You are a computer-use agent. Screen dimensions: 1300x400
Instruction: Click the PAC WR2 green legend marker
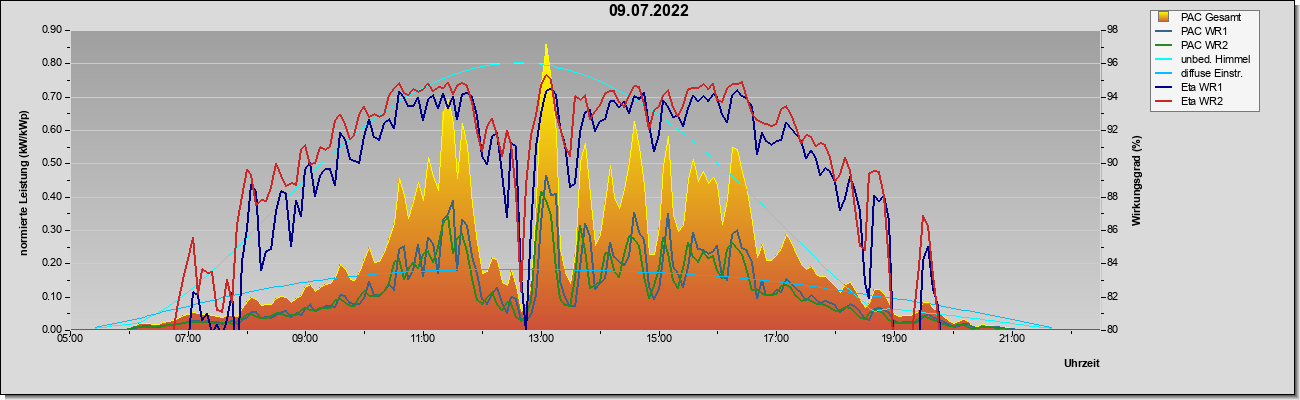click(1164, 45)
